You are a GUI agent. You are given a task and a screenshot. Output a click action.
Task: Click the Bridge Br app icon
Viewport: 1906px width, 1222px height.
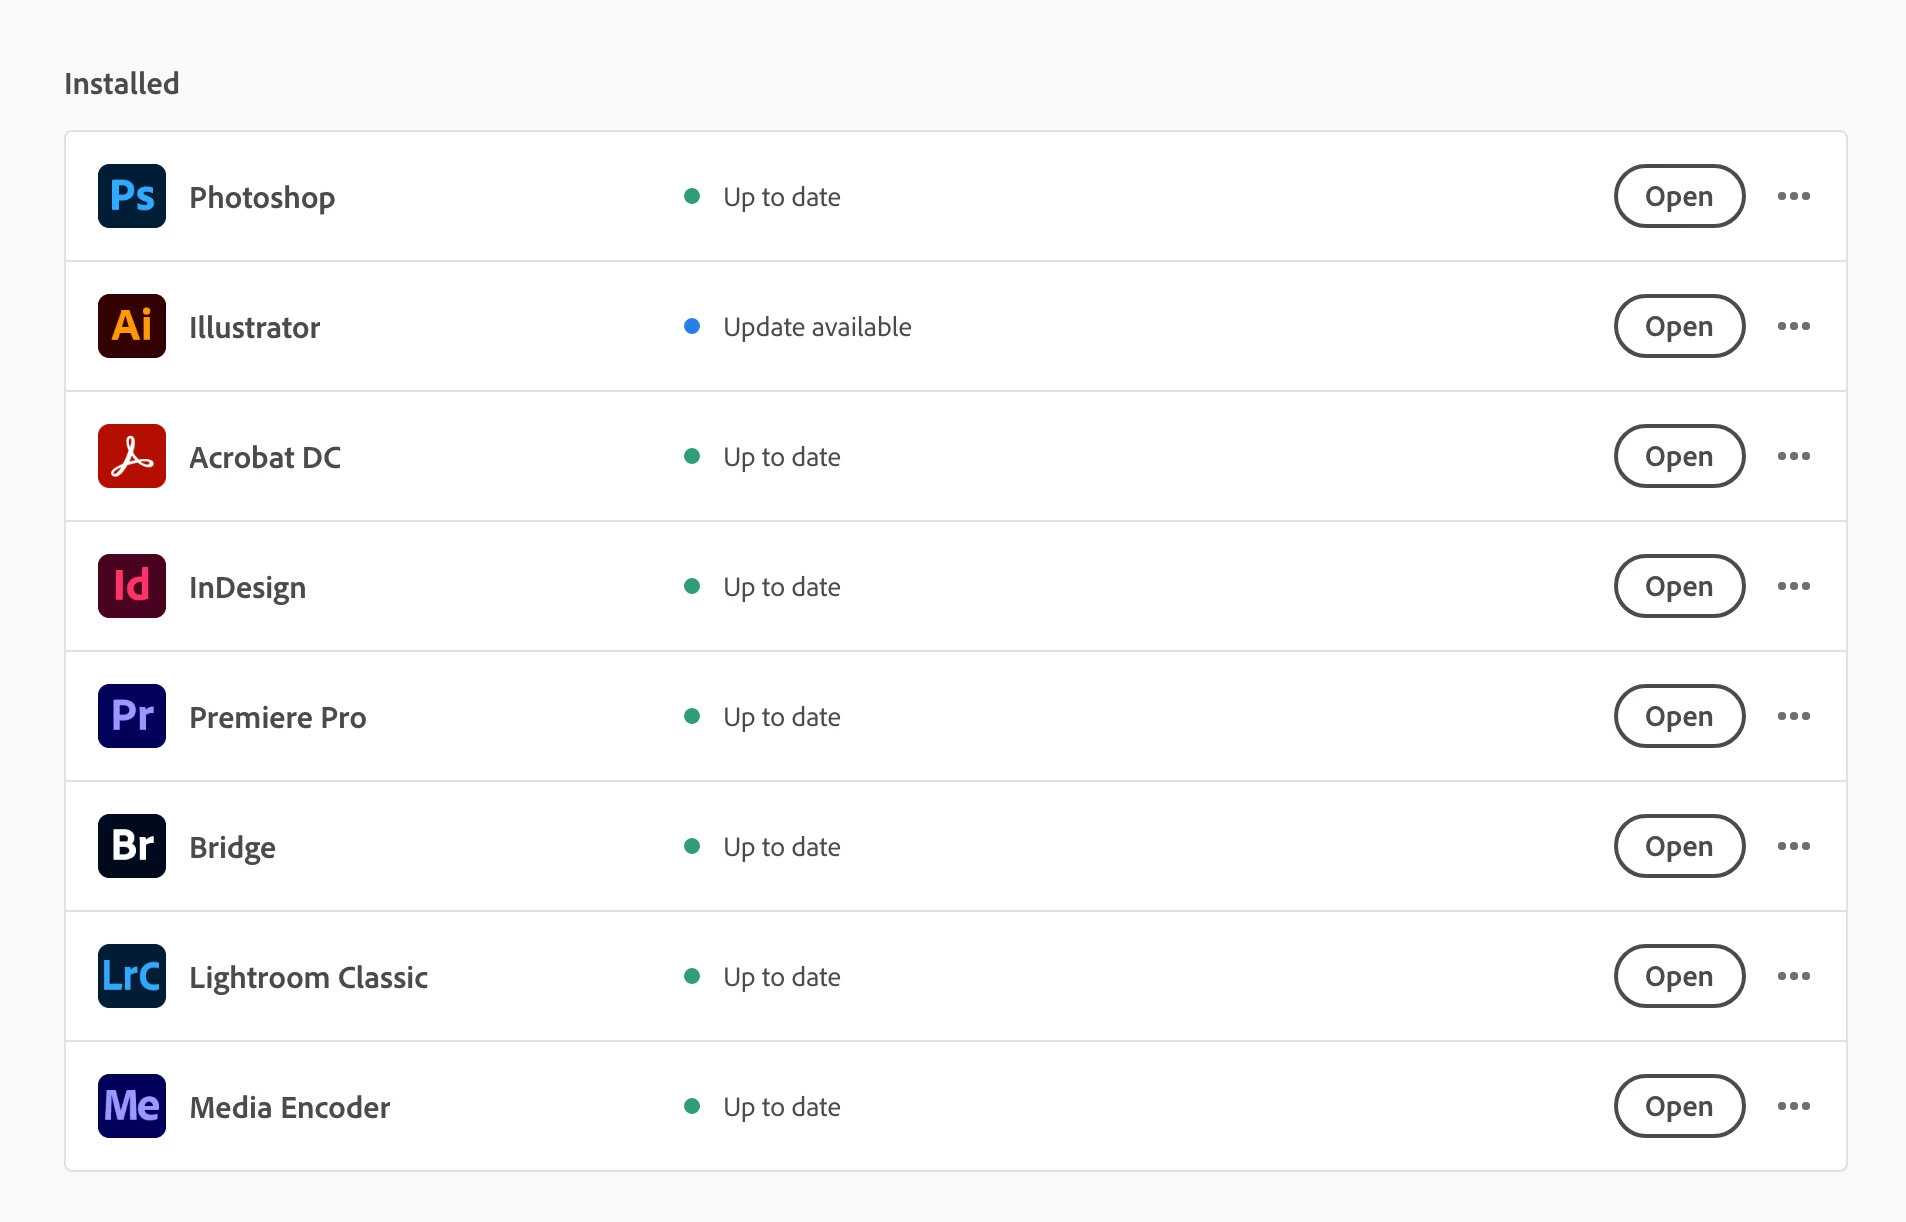[132, 846]
